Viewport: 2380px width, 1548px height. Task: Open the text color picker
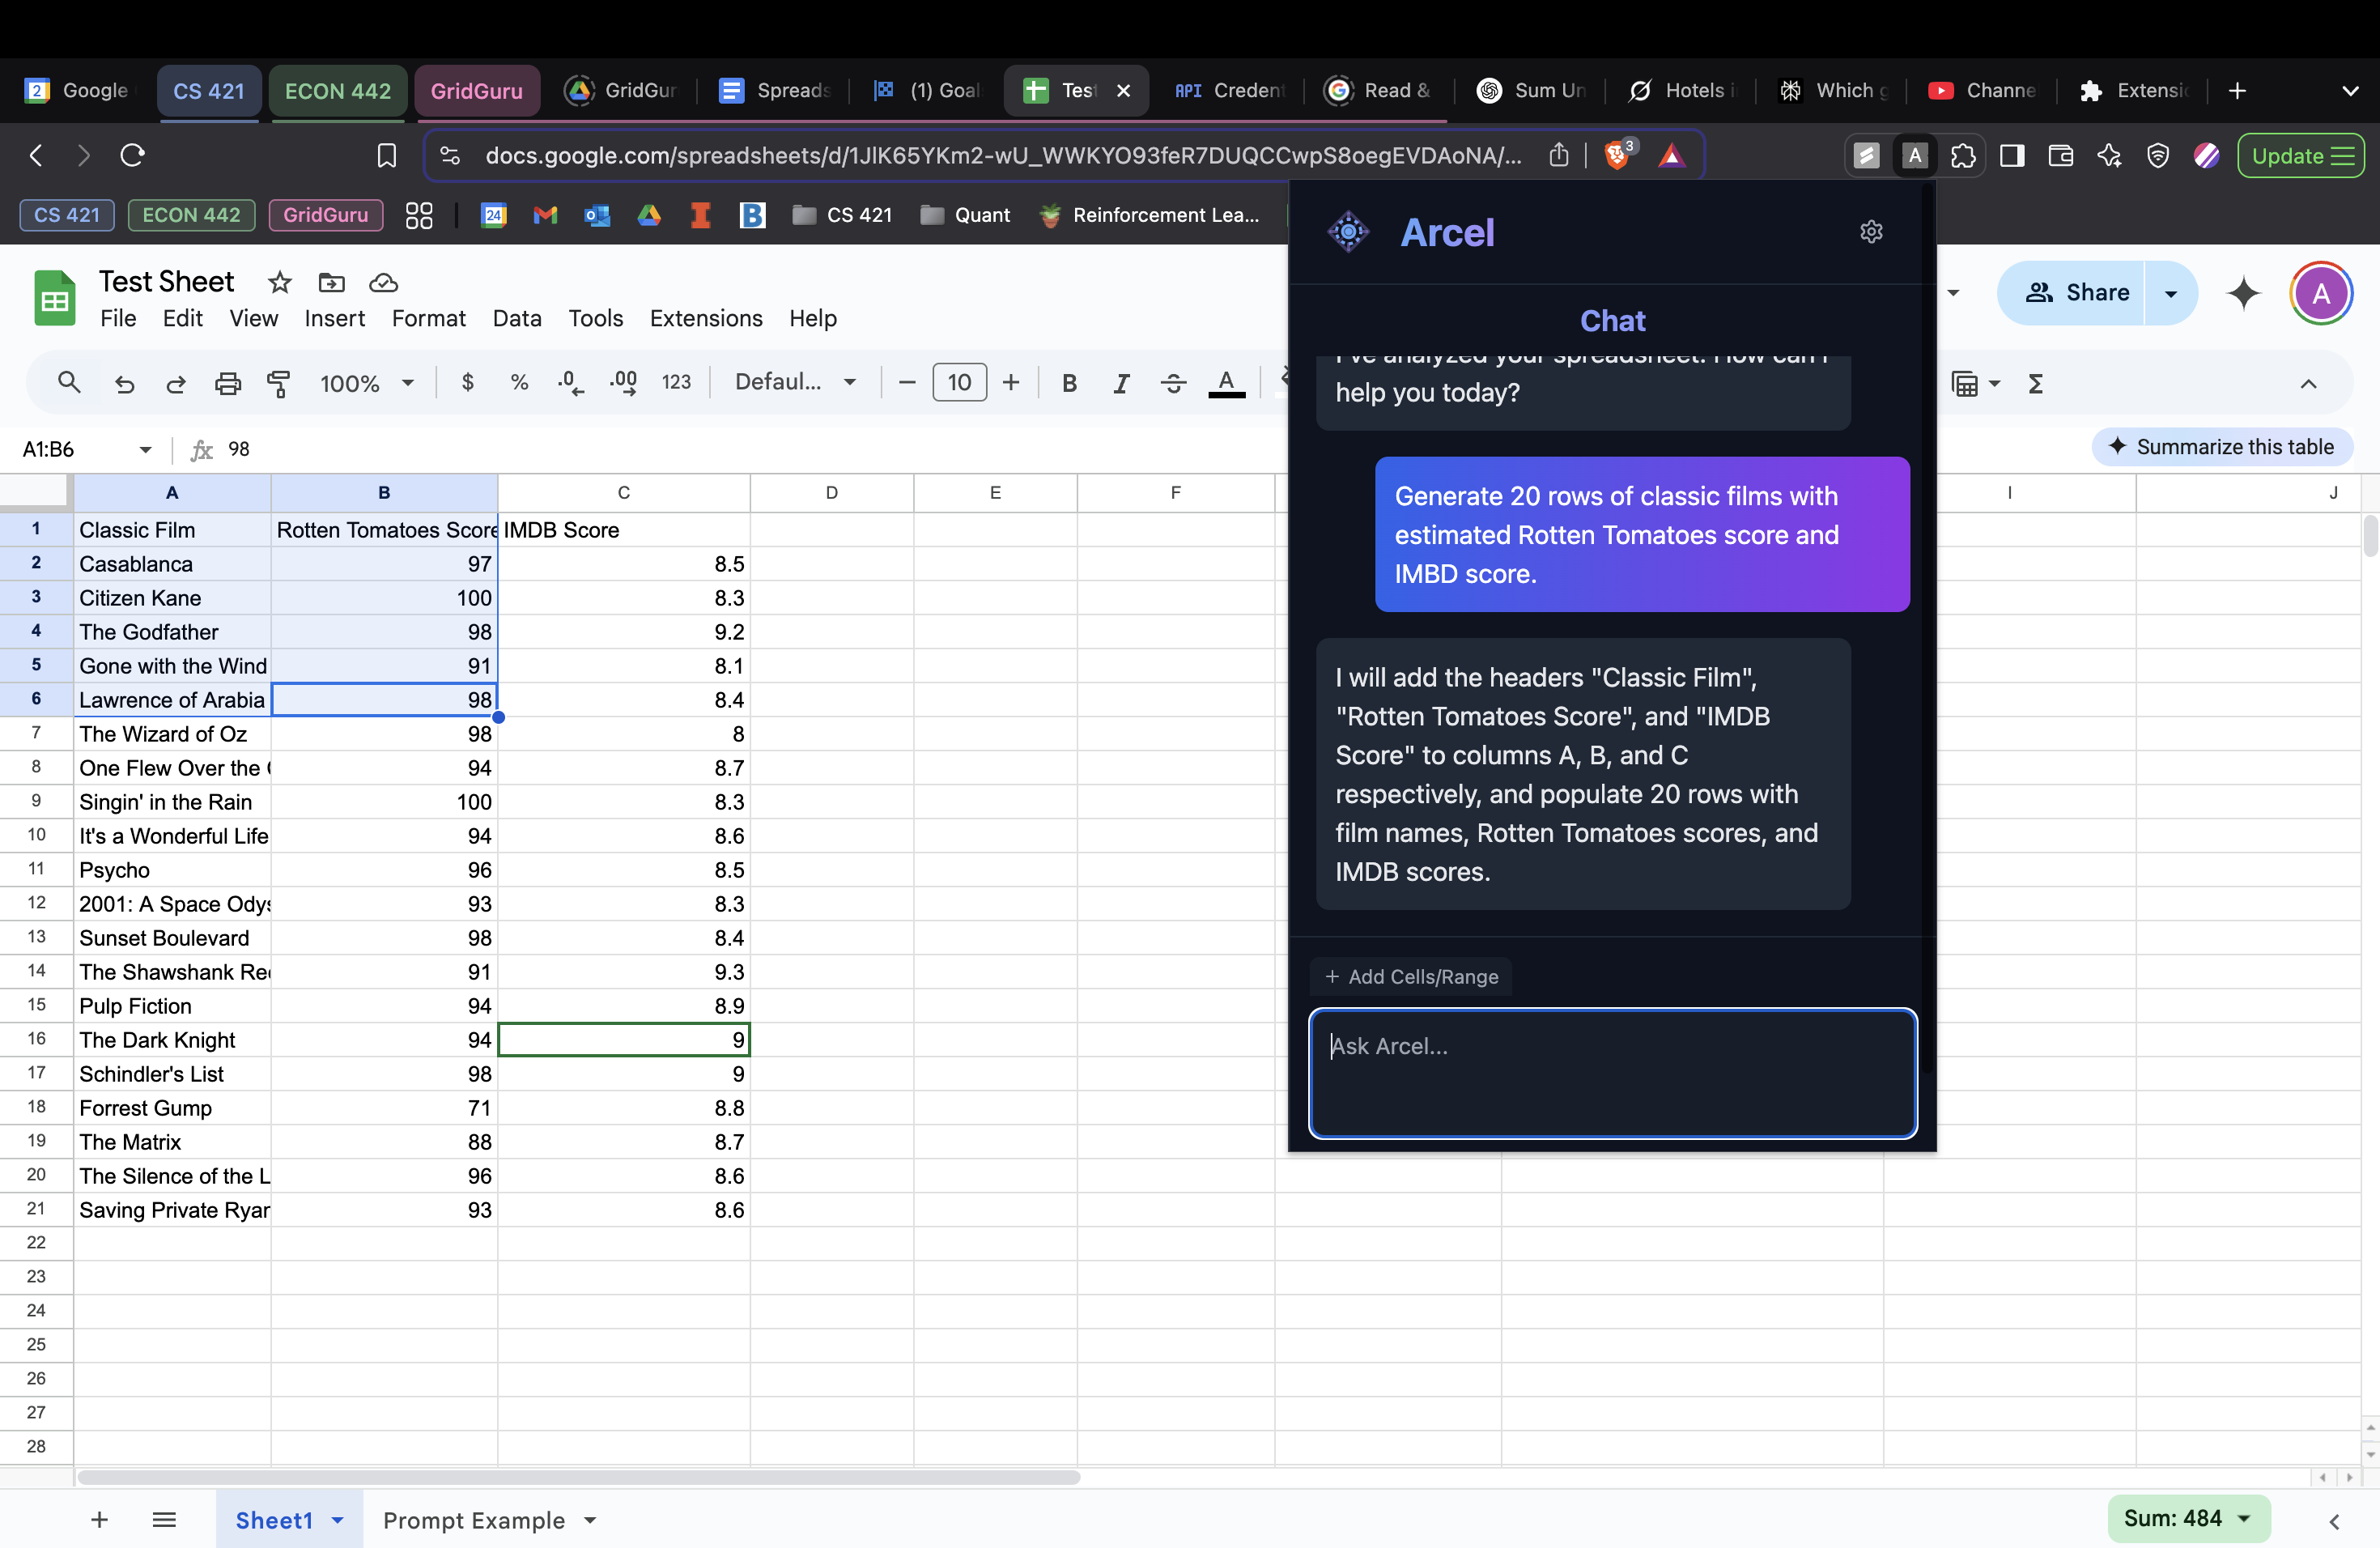[x=1226, y=383]
